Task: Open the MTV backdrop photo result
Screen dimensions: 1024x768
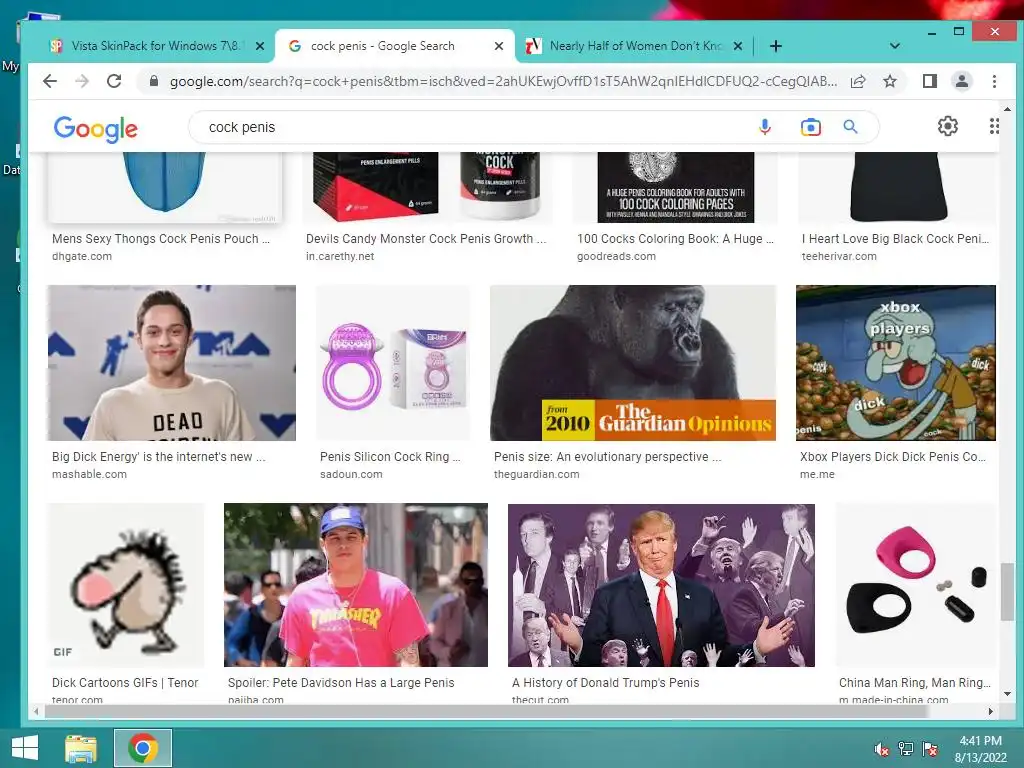Action: coord(171,362)
